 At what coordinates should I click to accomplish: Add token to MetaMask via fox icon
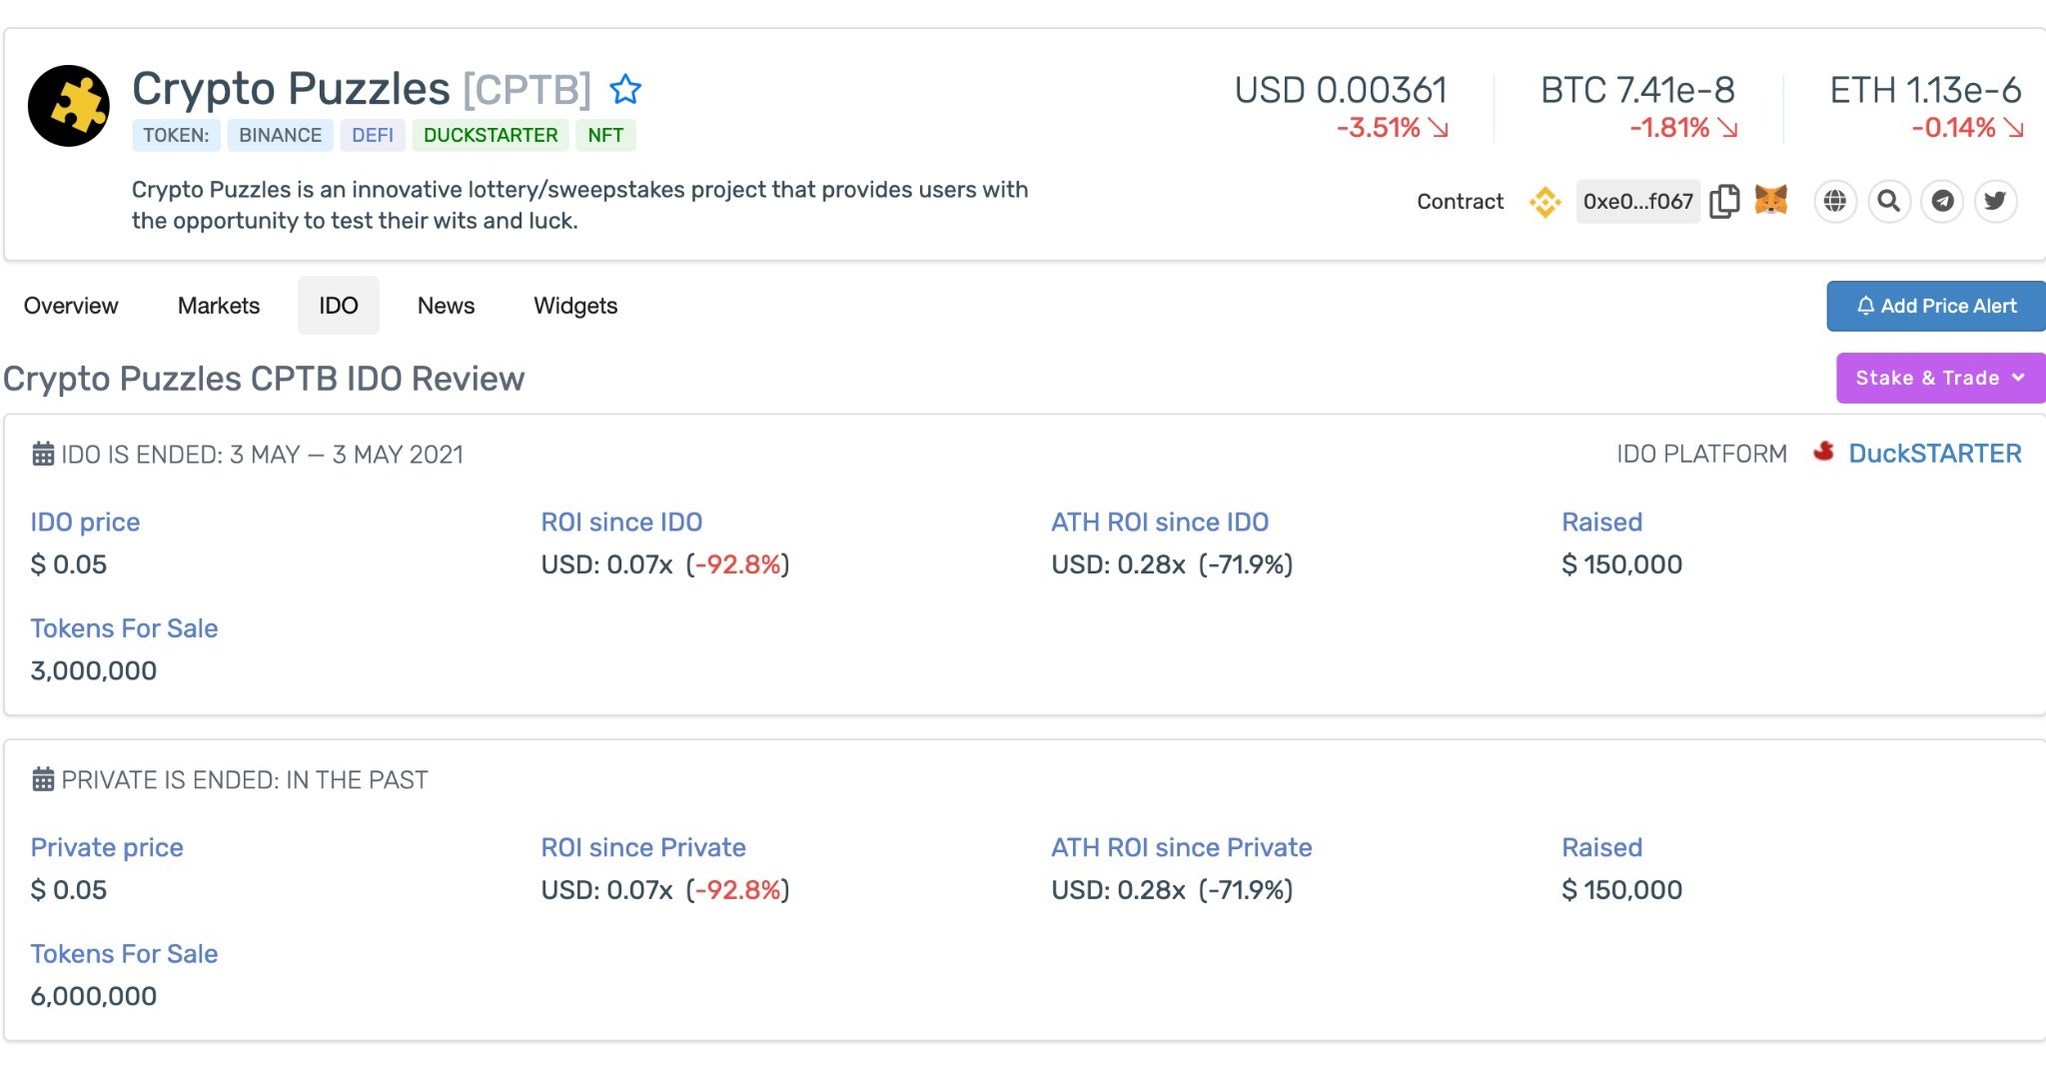tap(1770, 201)
